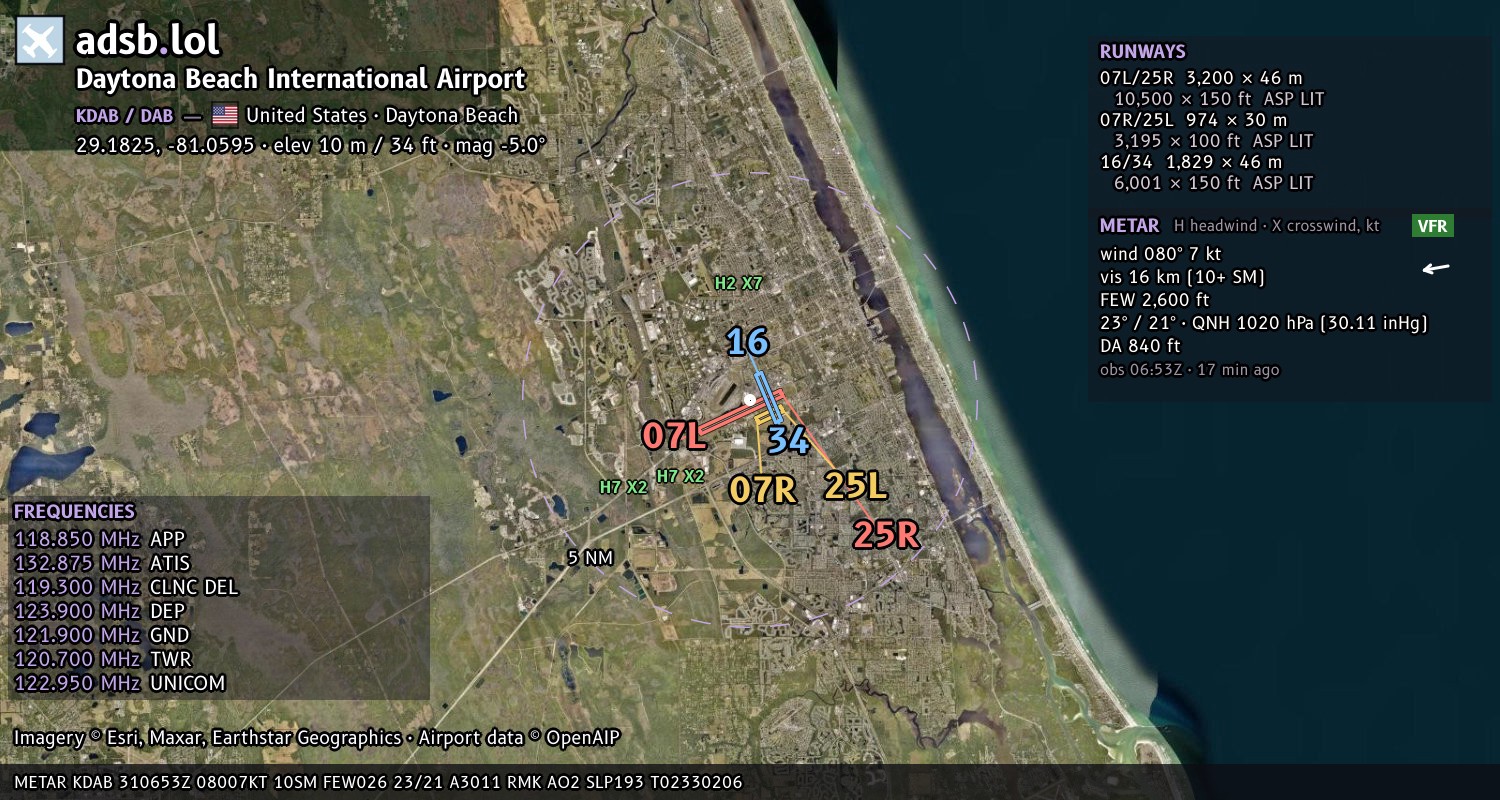Screen dimensions: 1500x800
Task: Click the Imagery © Esri attribution text
Action: coord(317,738)
